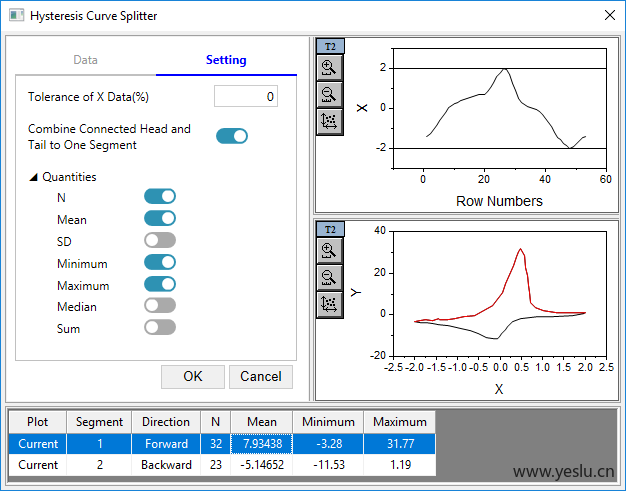Click the N value 23
The height and width of the screenshot is (491, 626).
[x=216, y=465]
